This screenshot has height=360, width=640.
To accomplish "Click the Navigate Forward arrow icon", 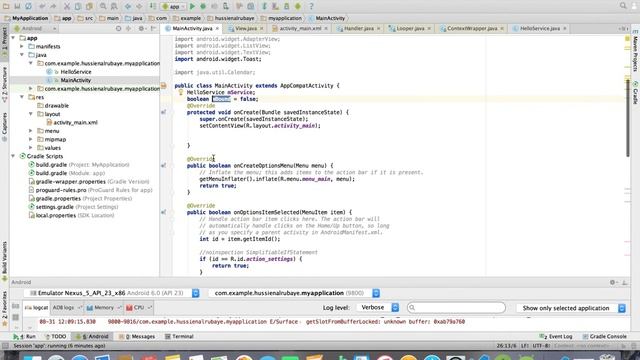I will click(139, 6).
